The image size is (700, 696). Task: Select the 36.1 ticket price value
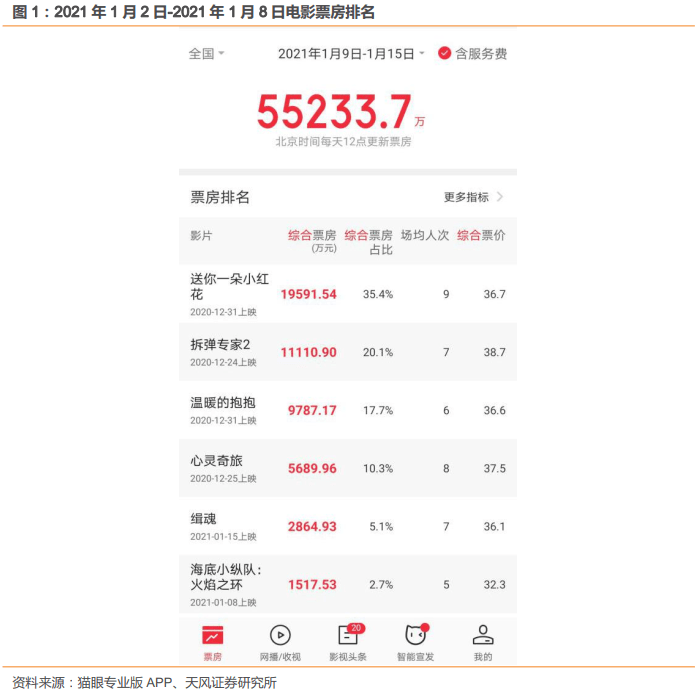[495, 526]
